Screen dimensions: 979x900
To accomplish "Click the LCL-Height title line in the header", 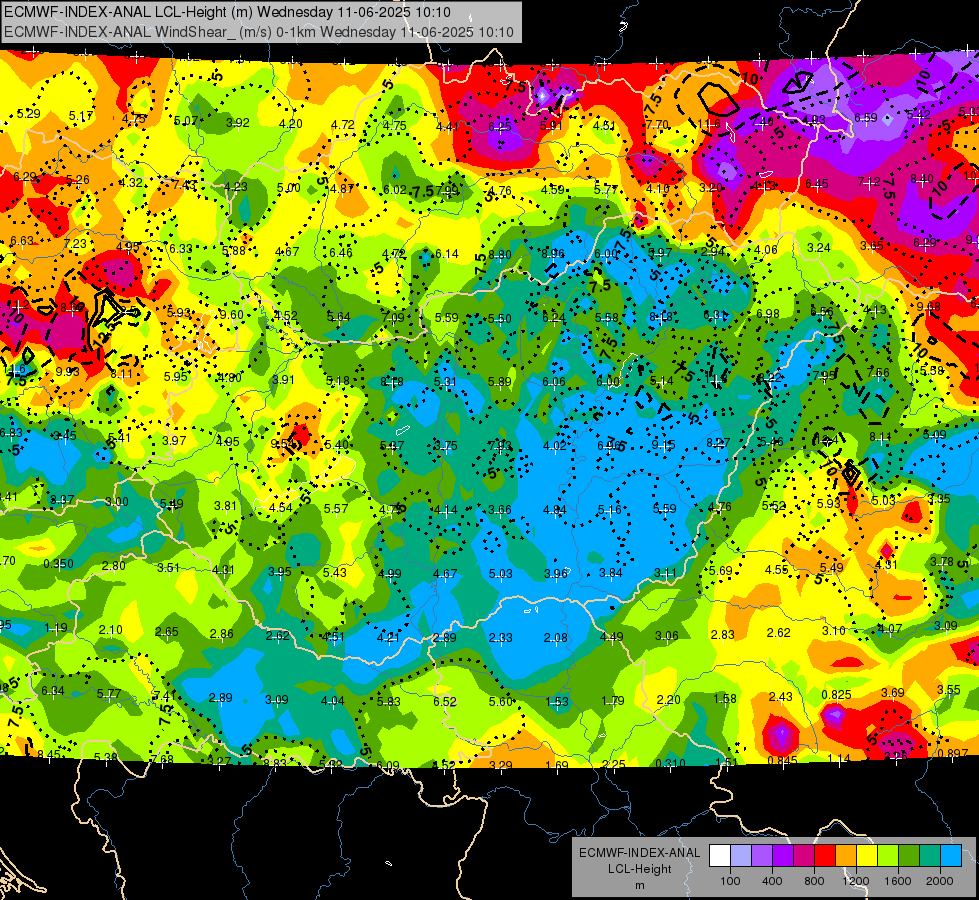I will point(227,12).
